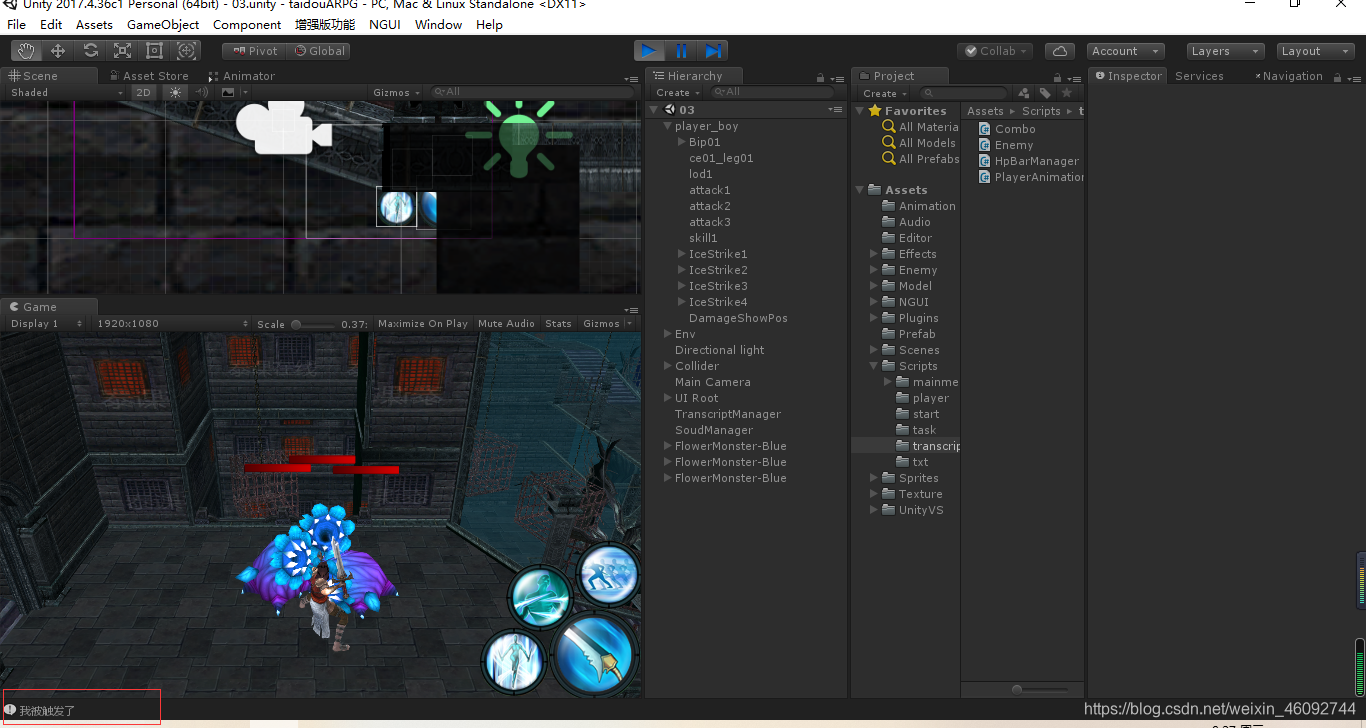1366x728 pixels.
Task: Click the PlayerAnimation script icon
Action: click(985, 177)
